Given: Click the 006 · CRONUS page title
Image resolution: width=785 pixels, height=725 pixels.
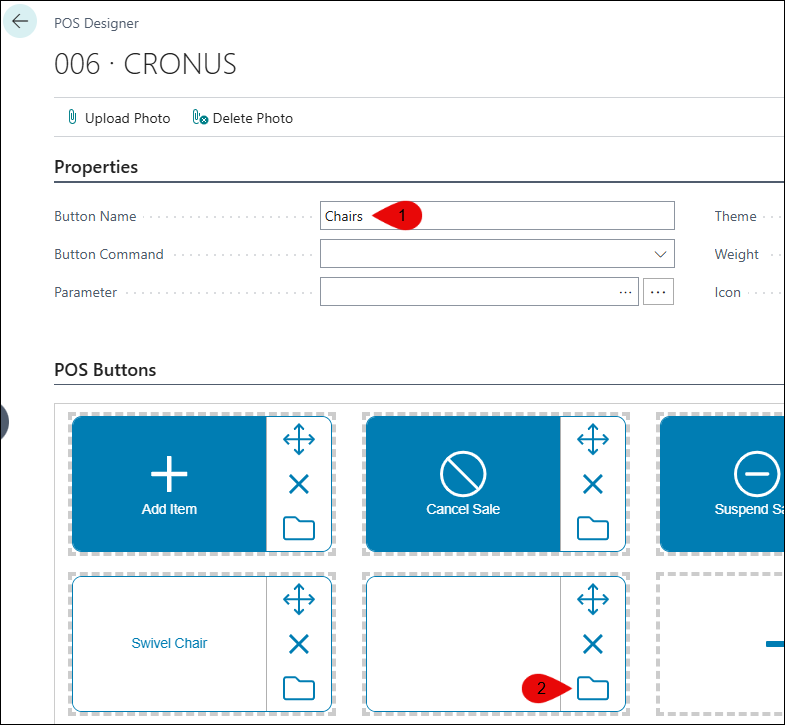Looking at the screenshot, I should pyautogui.click(x=145, y=64).
